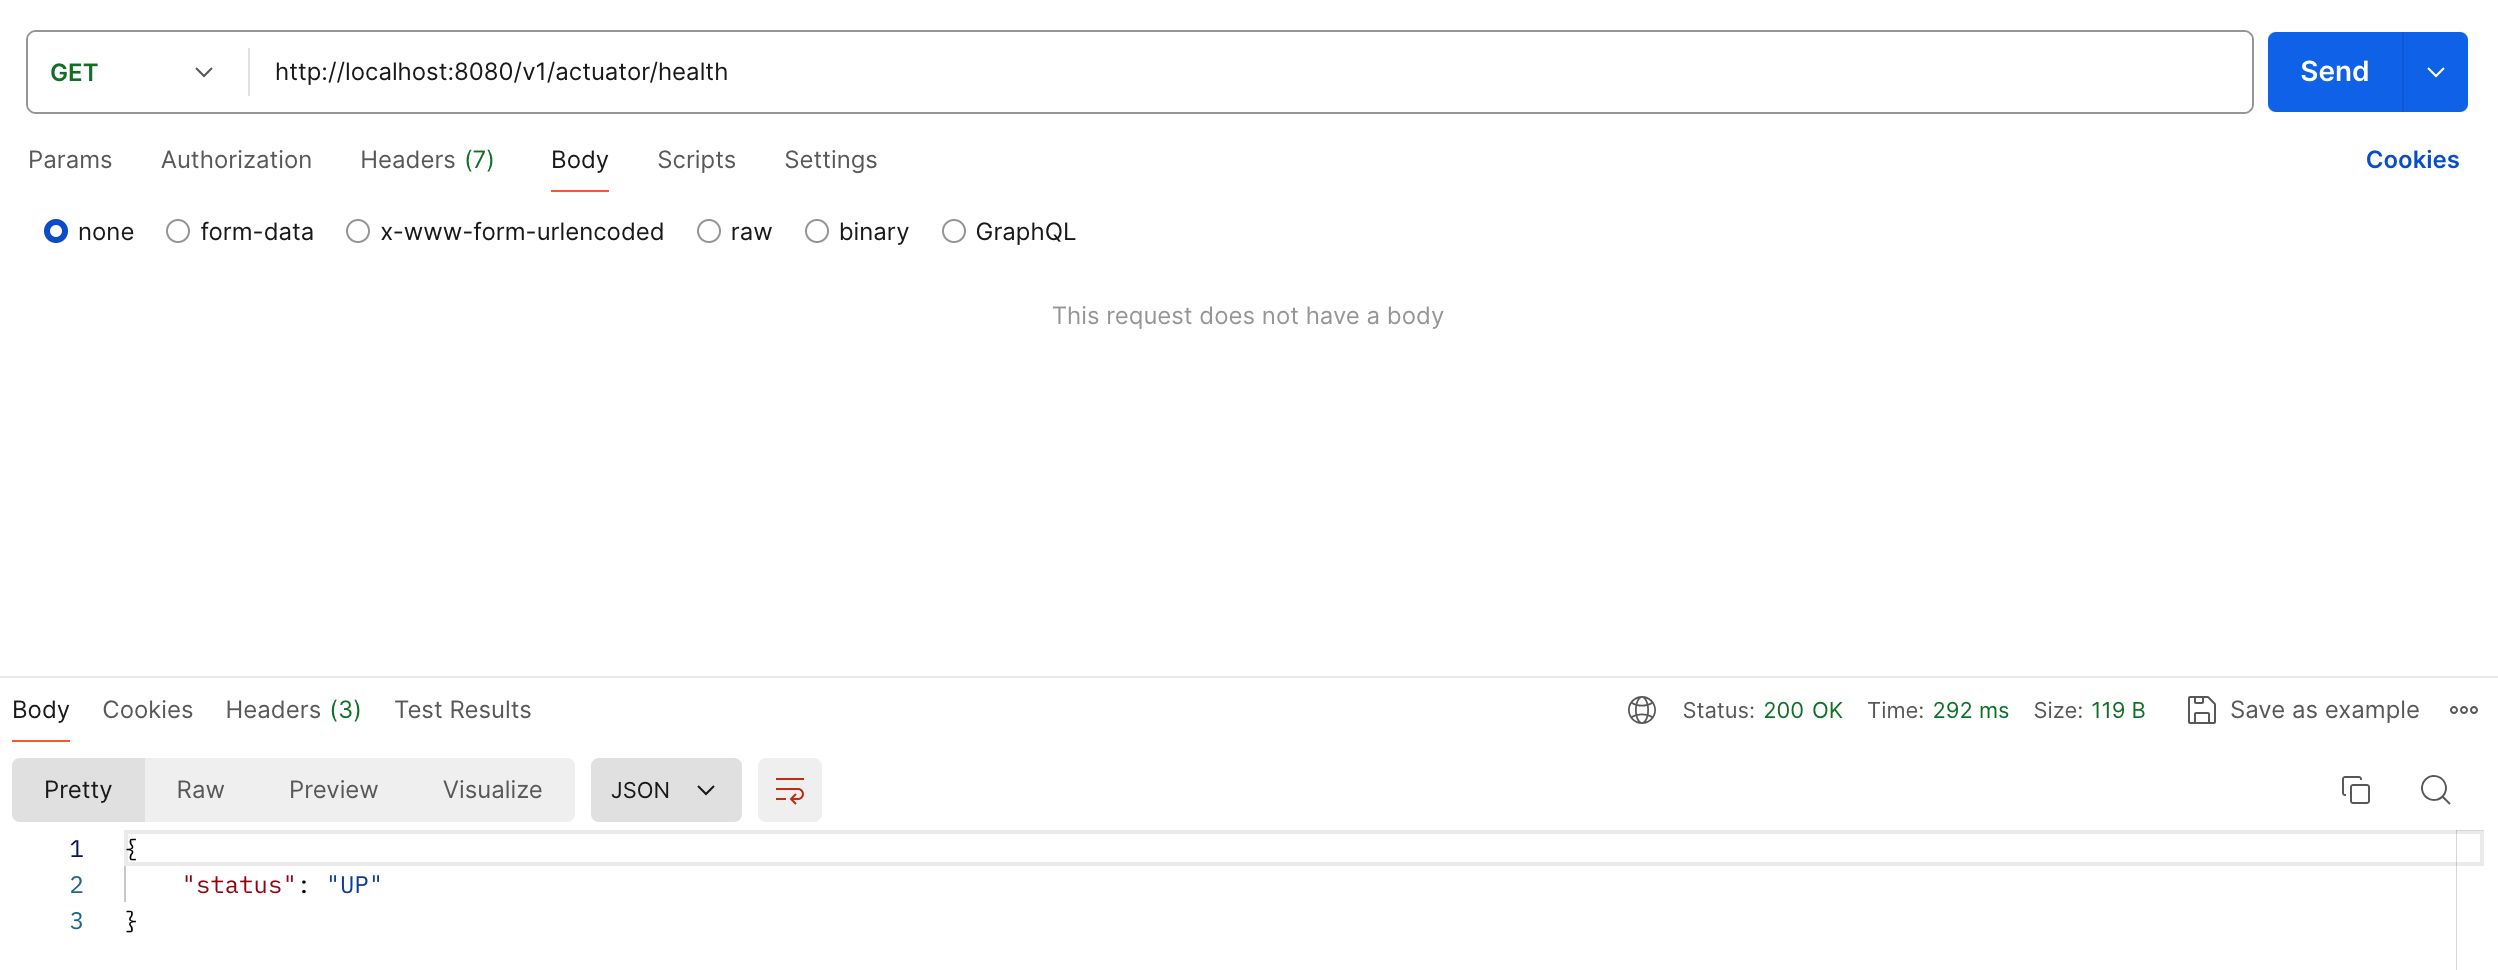This screenshot has height=970, width=2498.
Task: Click the network globe icon near Status
Action: point(1641,710)
